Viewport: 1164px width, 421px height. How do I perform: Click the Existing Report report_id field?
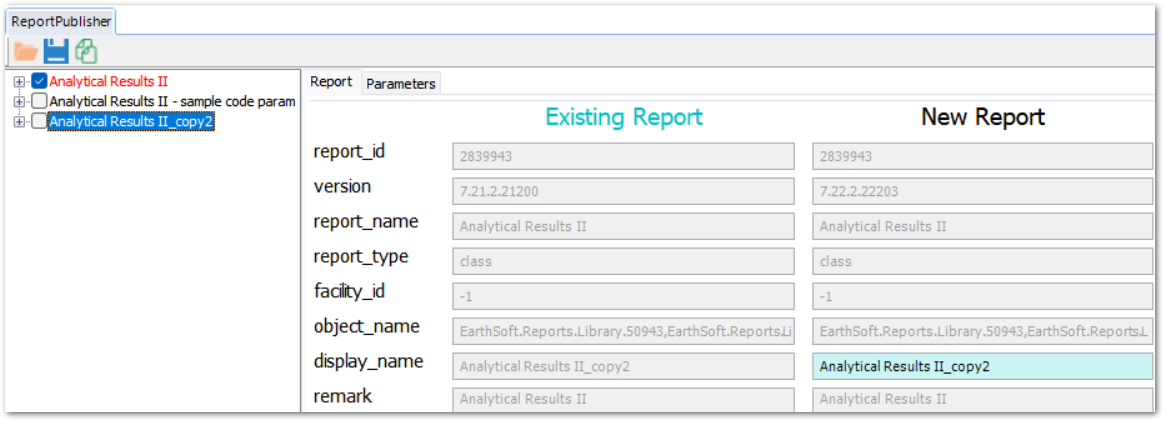[x=623, y=156]
